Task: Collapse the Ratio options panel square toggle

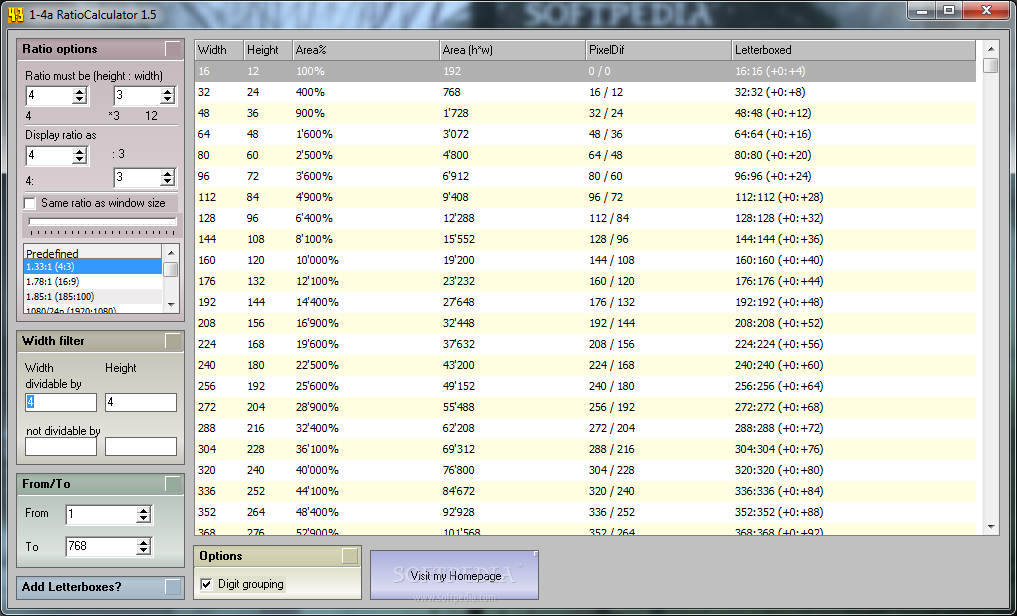Action: [173, 49]
